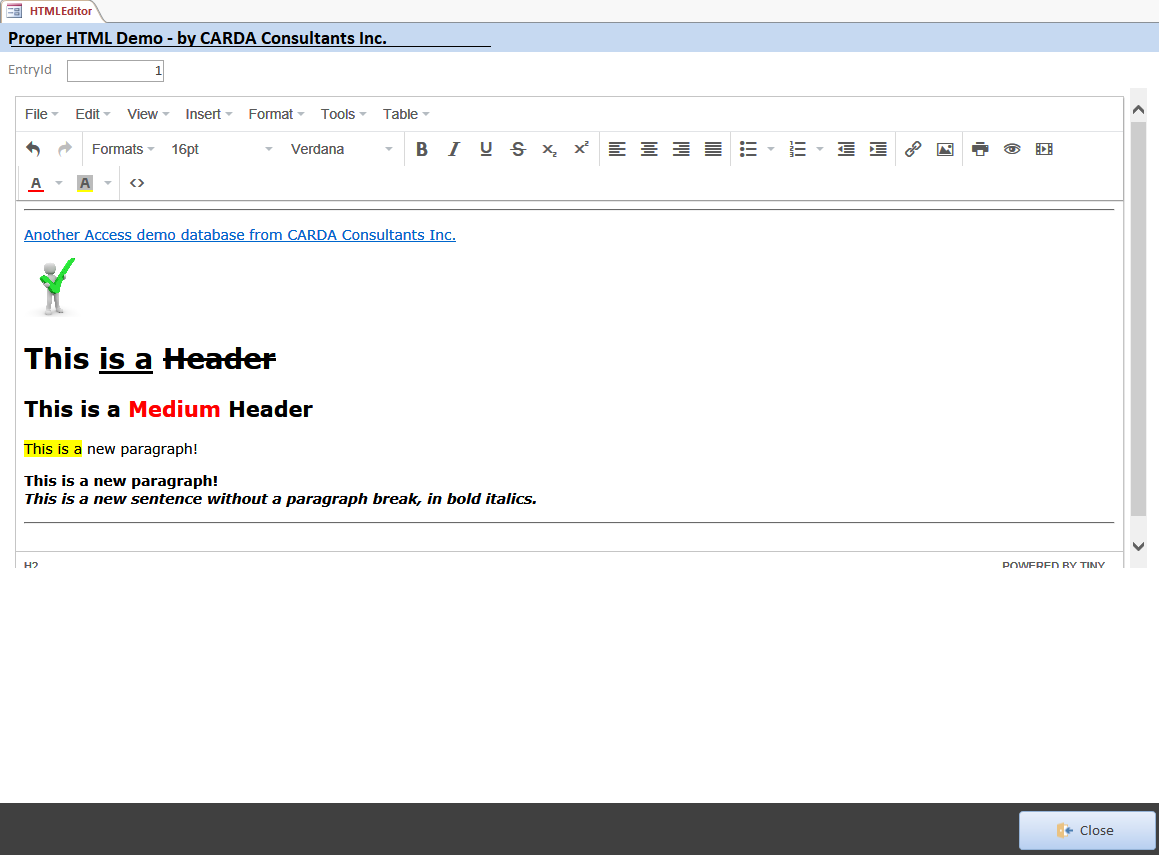Viewport: 1159px width, 855px height.
Task: Insert or edit an image
Action: [945, 149]
